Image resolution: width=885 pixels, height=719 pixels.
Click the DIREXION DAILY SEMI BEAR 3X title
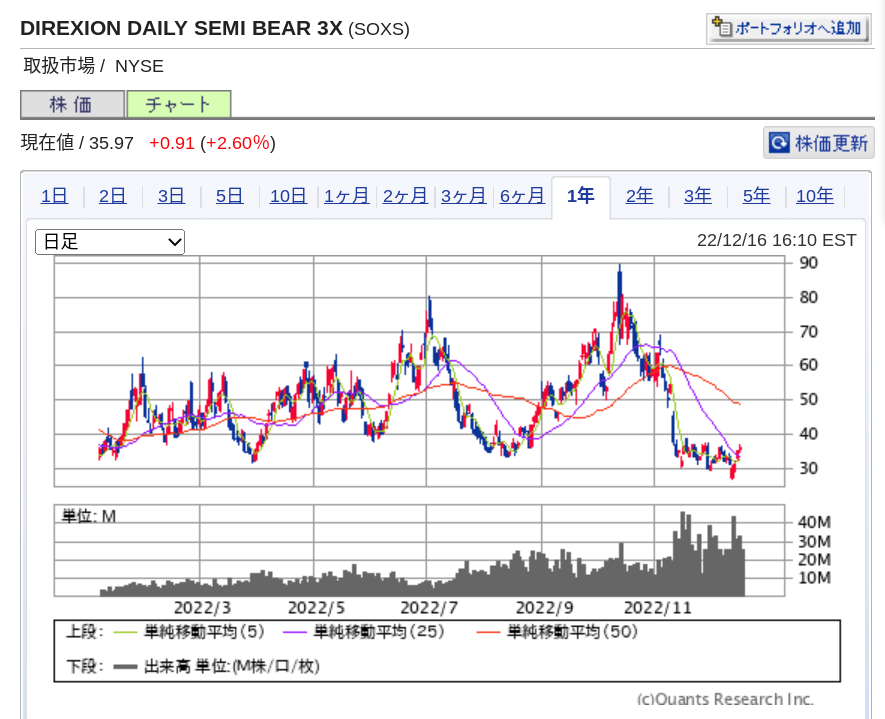coord(181,28)
